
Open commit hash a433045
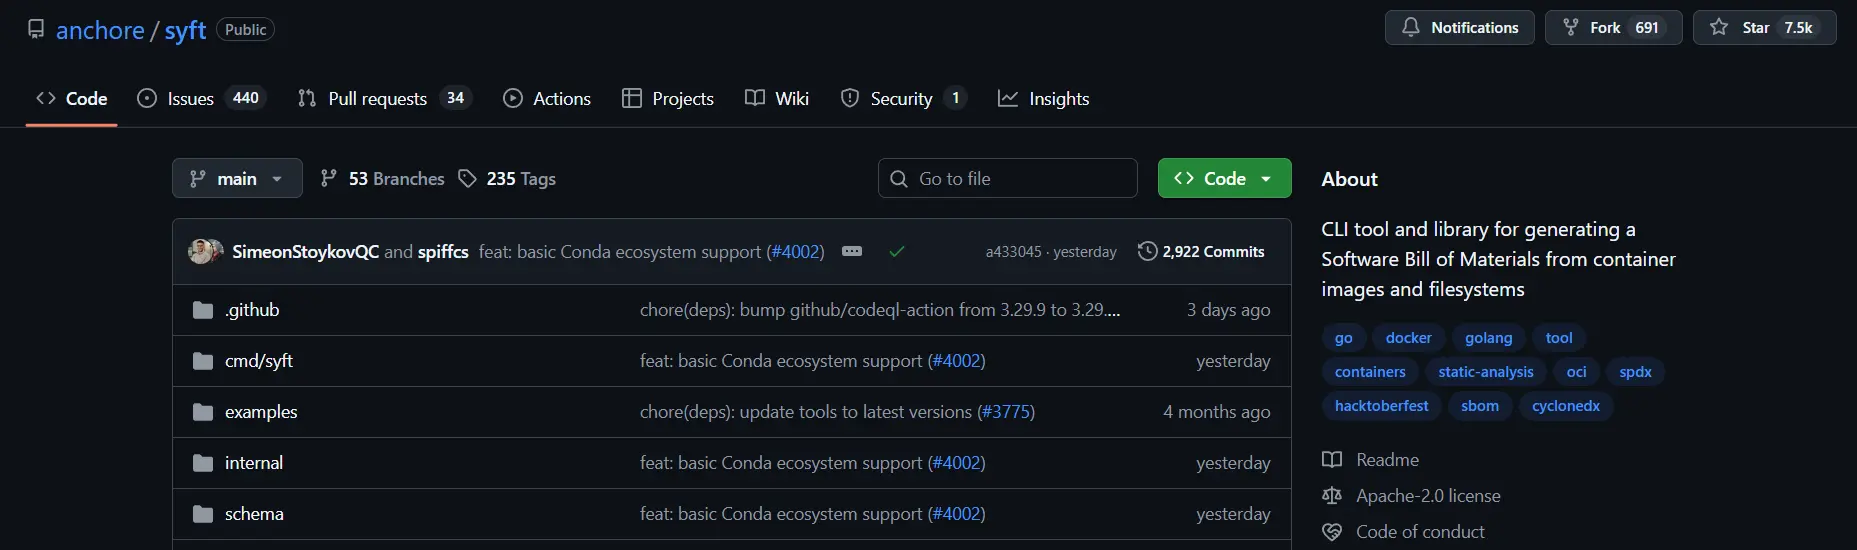click(x=1013, y=252)
